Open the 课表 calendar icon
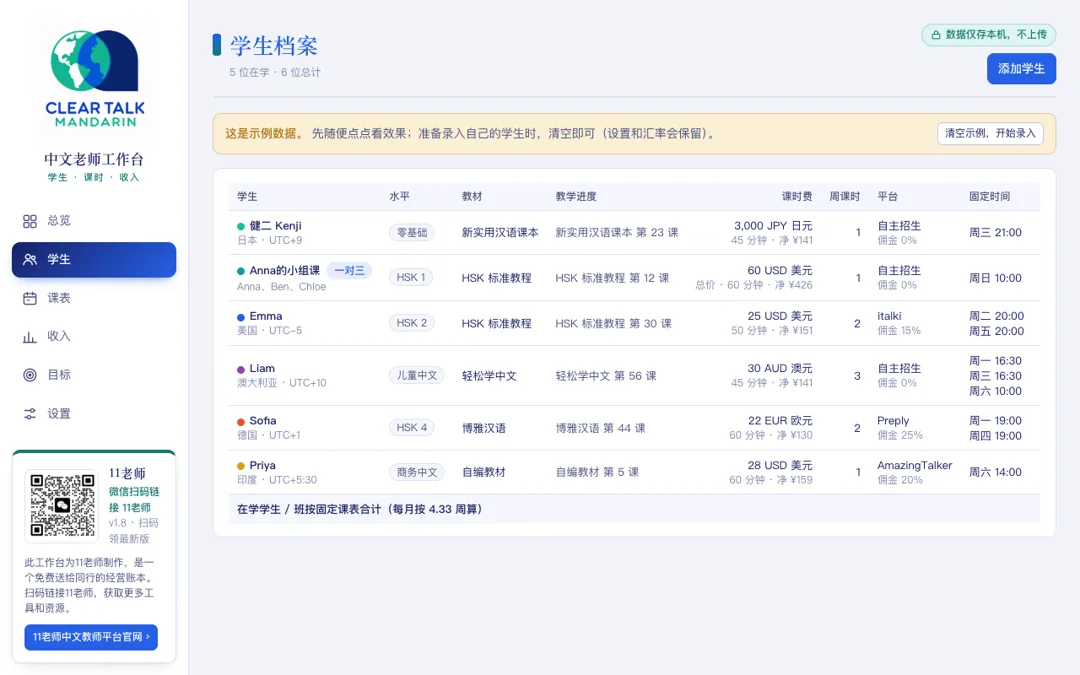This screenshot has height=675, width=1080. 30,298
